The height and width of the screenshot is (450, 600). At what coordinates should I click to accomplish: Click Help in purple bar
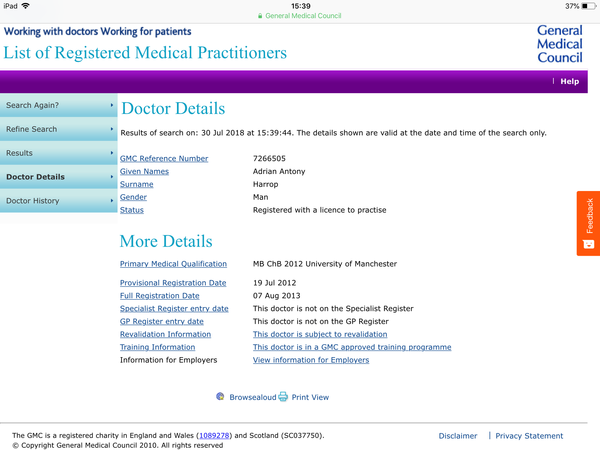[569, 81]
